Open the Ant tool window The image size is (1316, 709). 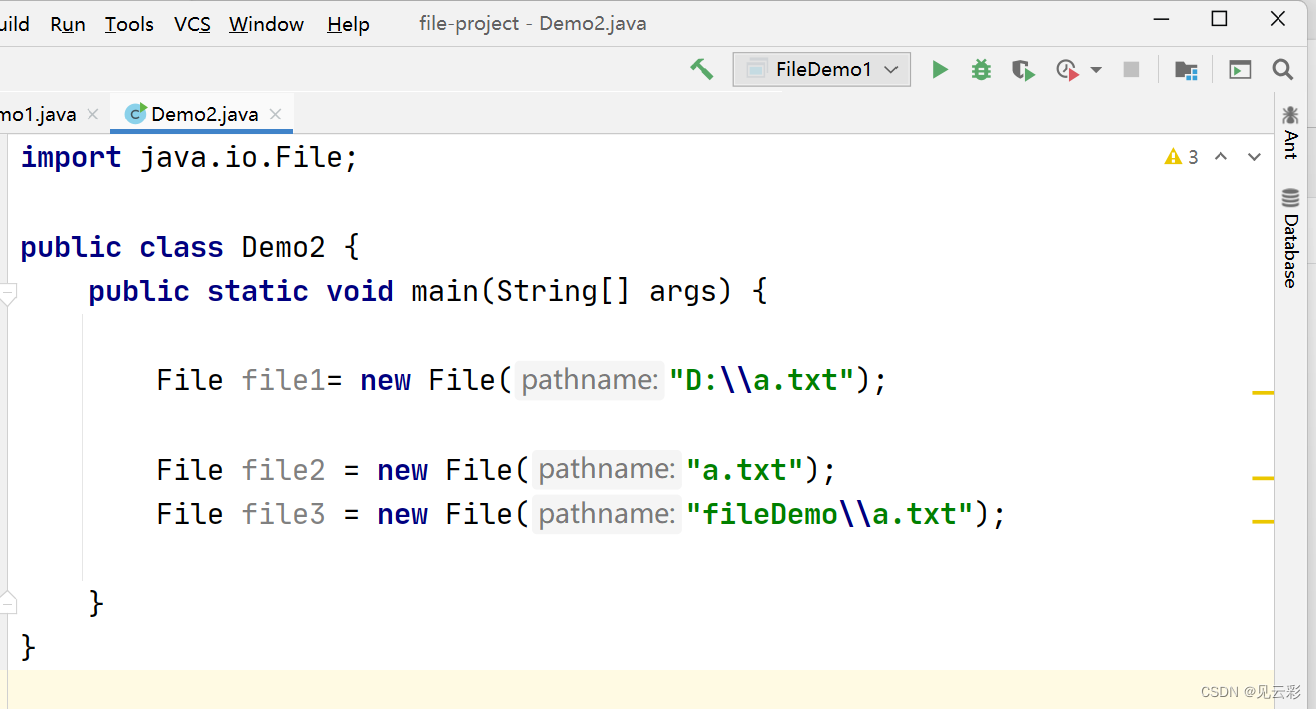[x=1290, y=133]
